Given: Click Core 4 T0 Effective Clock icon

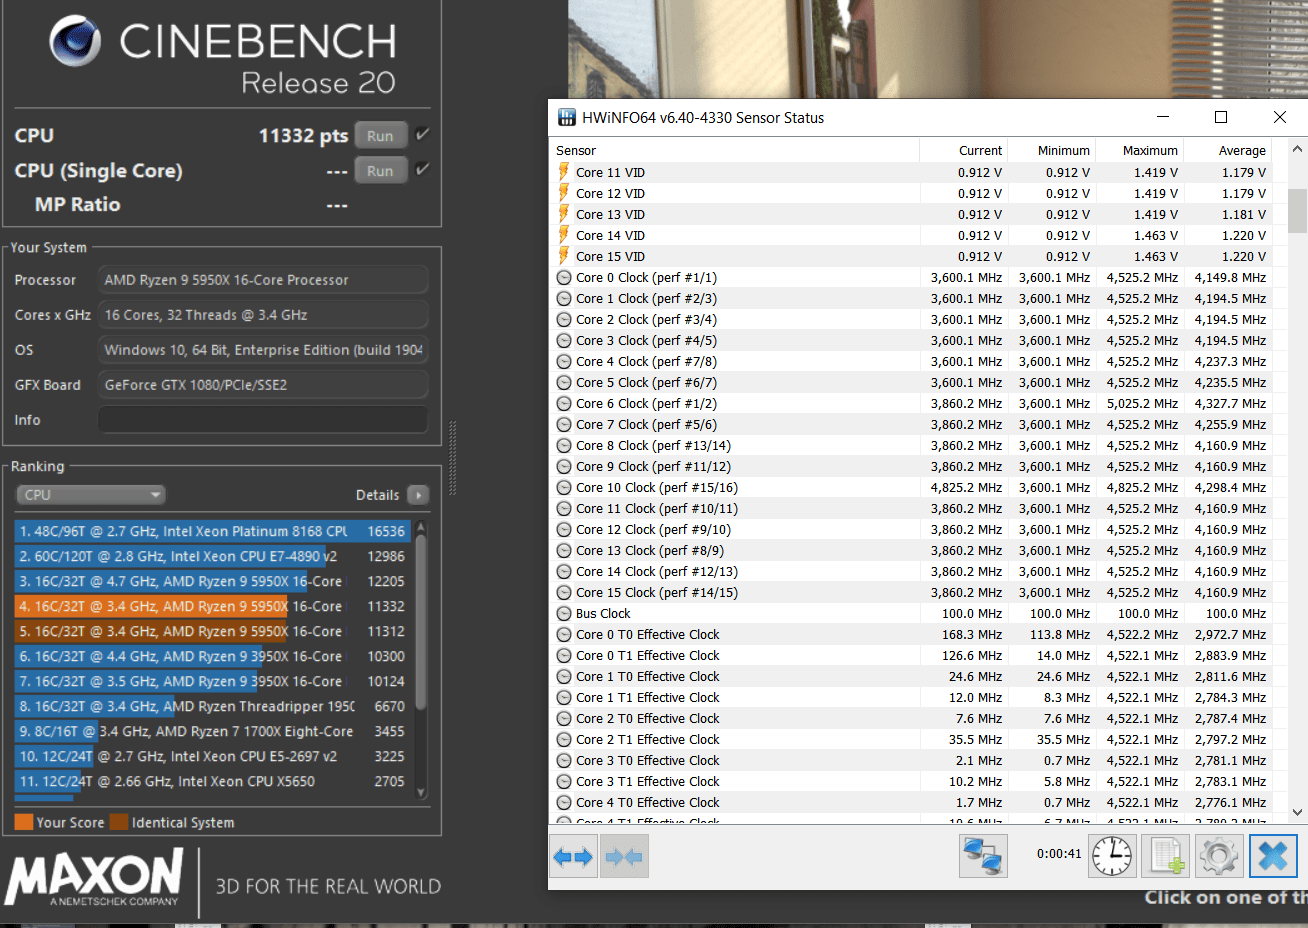Looking at the screenshot, I should pyautogui.click(x=564, y=802).
